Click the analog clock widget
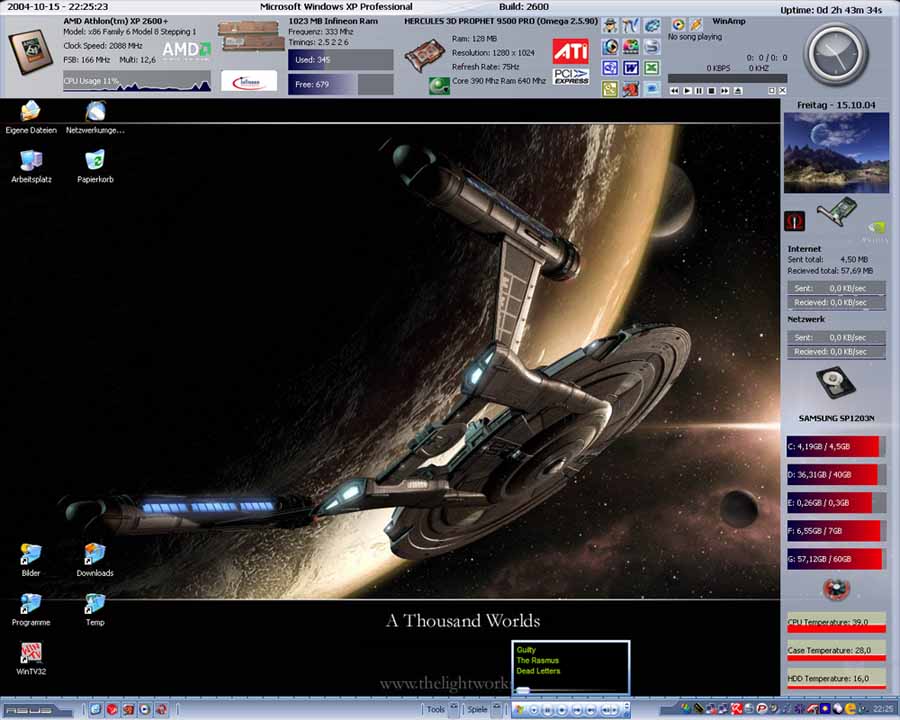Screen dimensions: 900x720 [x=835, y=56]
